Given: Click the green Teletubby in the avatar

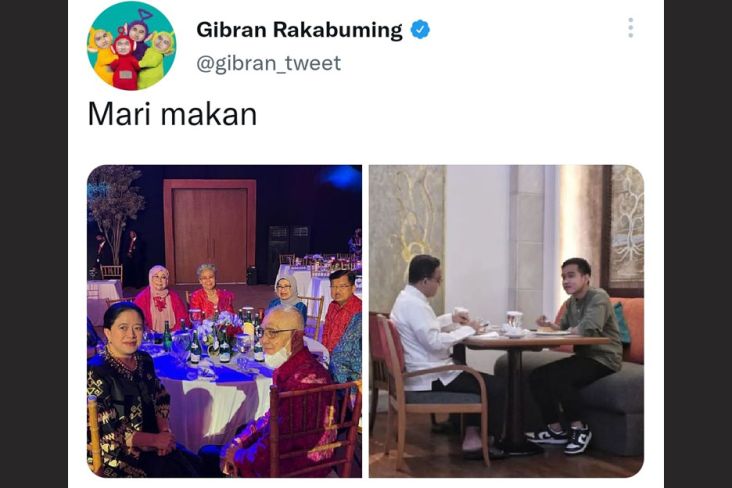Looking at the screenshot, I should (157, 58).
